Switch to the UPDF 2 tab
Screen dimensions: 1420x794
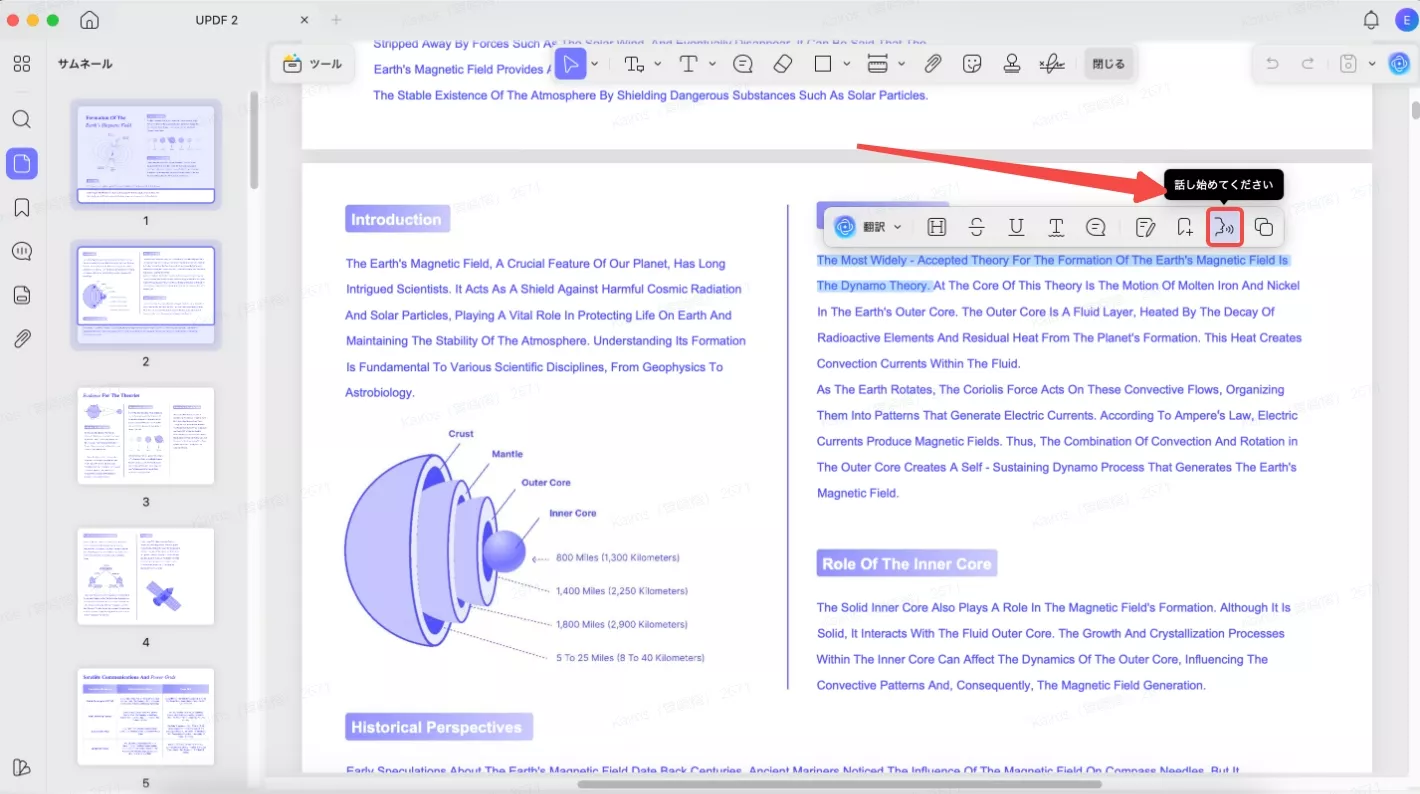(x=218, y=20)
